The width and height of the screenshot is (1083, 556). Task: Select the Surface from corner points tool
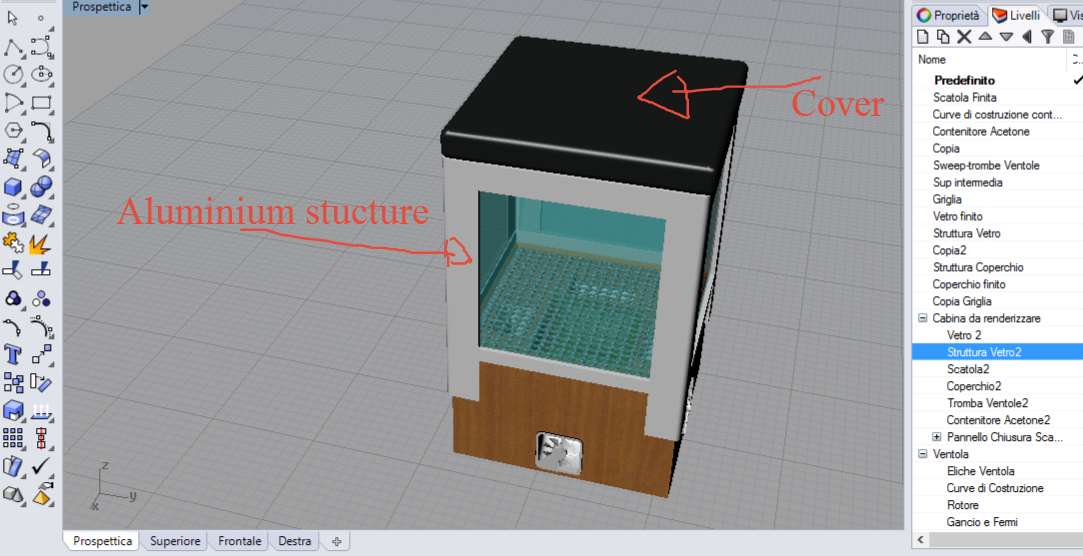[13, 159]
